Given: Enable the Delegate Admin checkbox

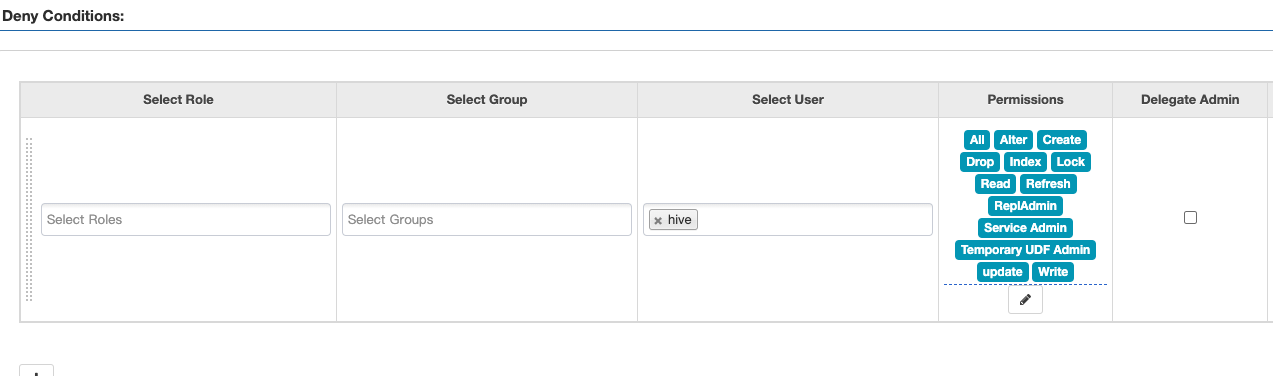Looking at the screenshot, I should tap(1190, 217).
